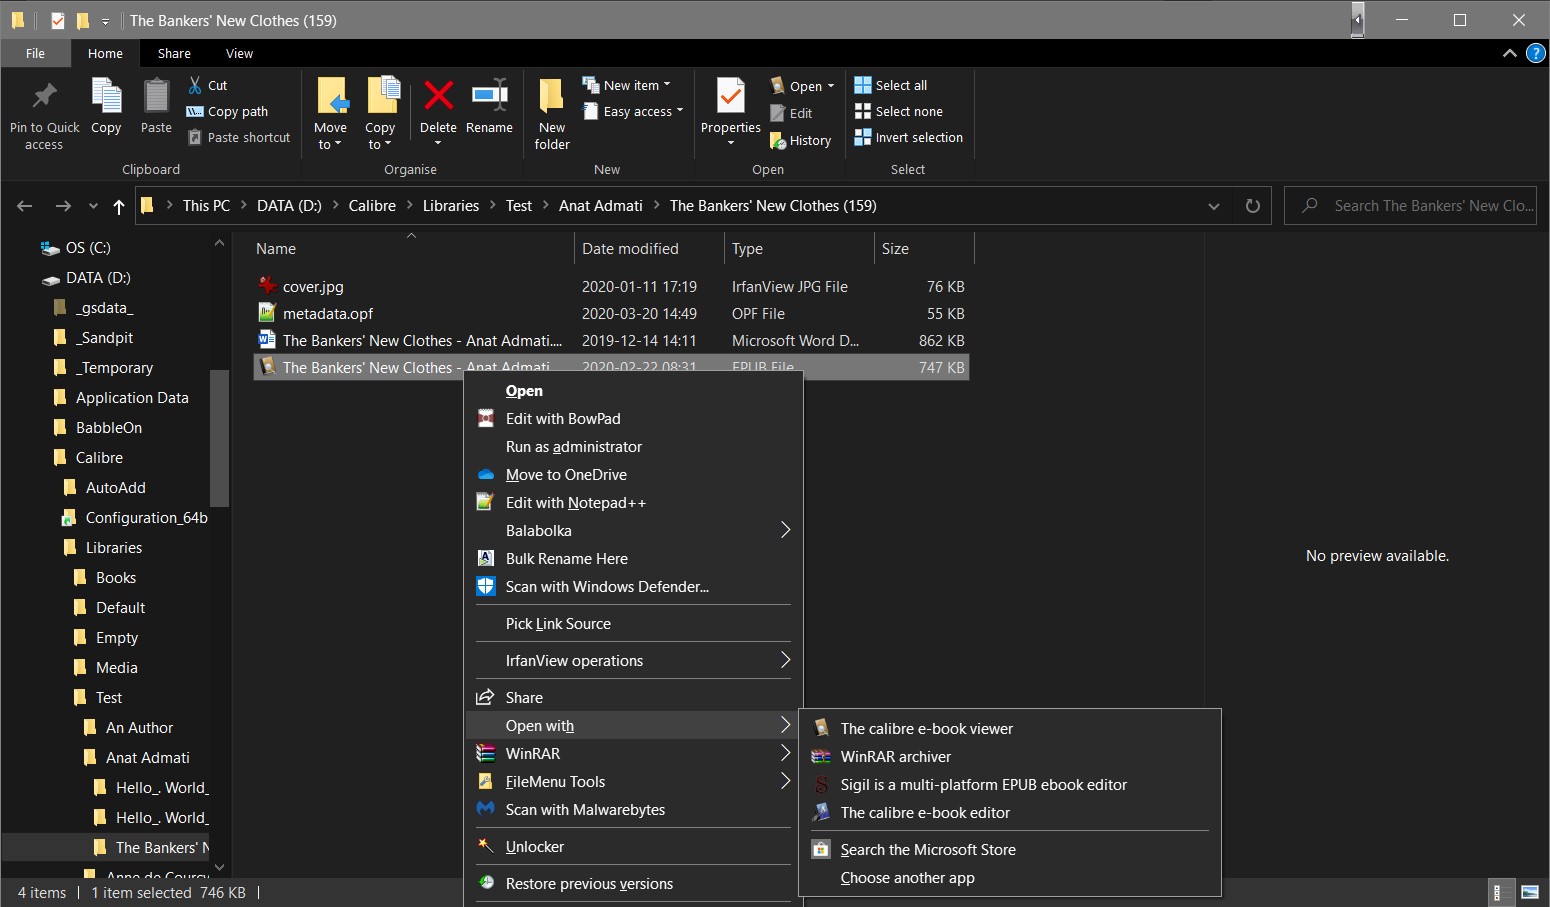Viewport: 1550px width, 907px height.
Task: Click the Back navigation arrow
Action: click(x=25, y=206)
